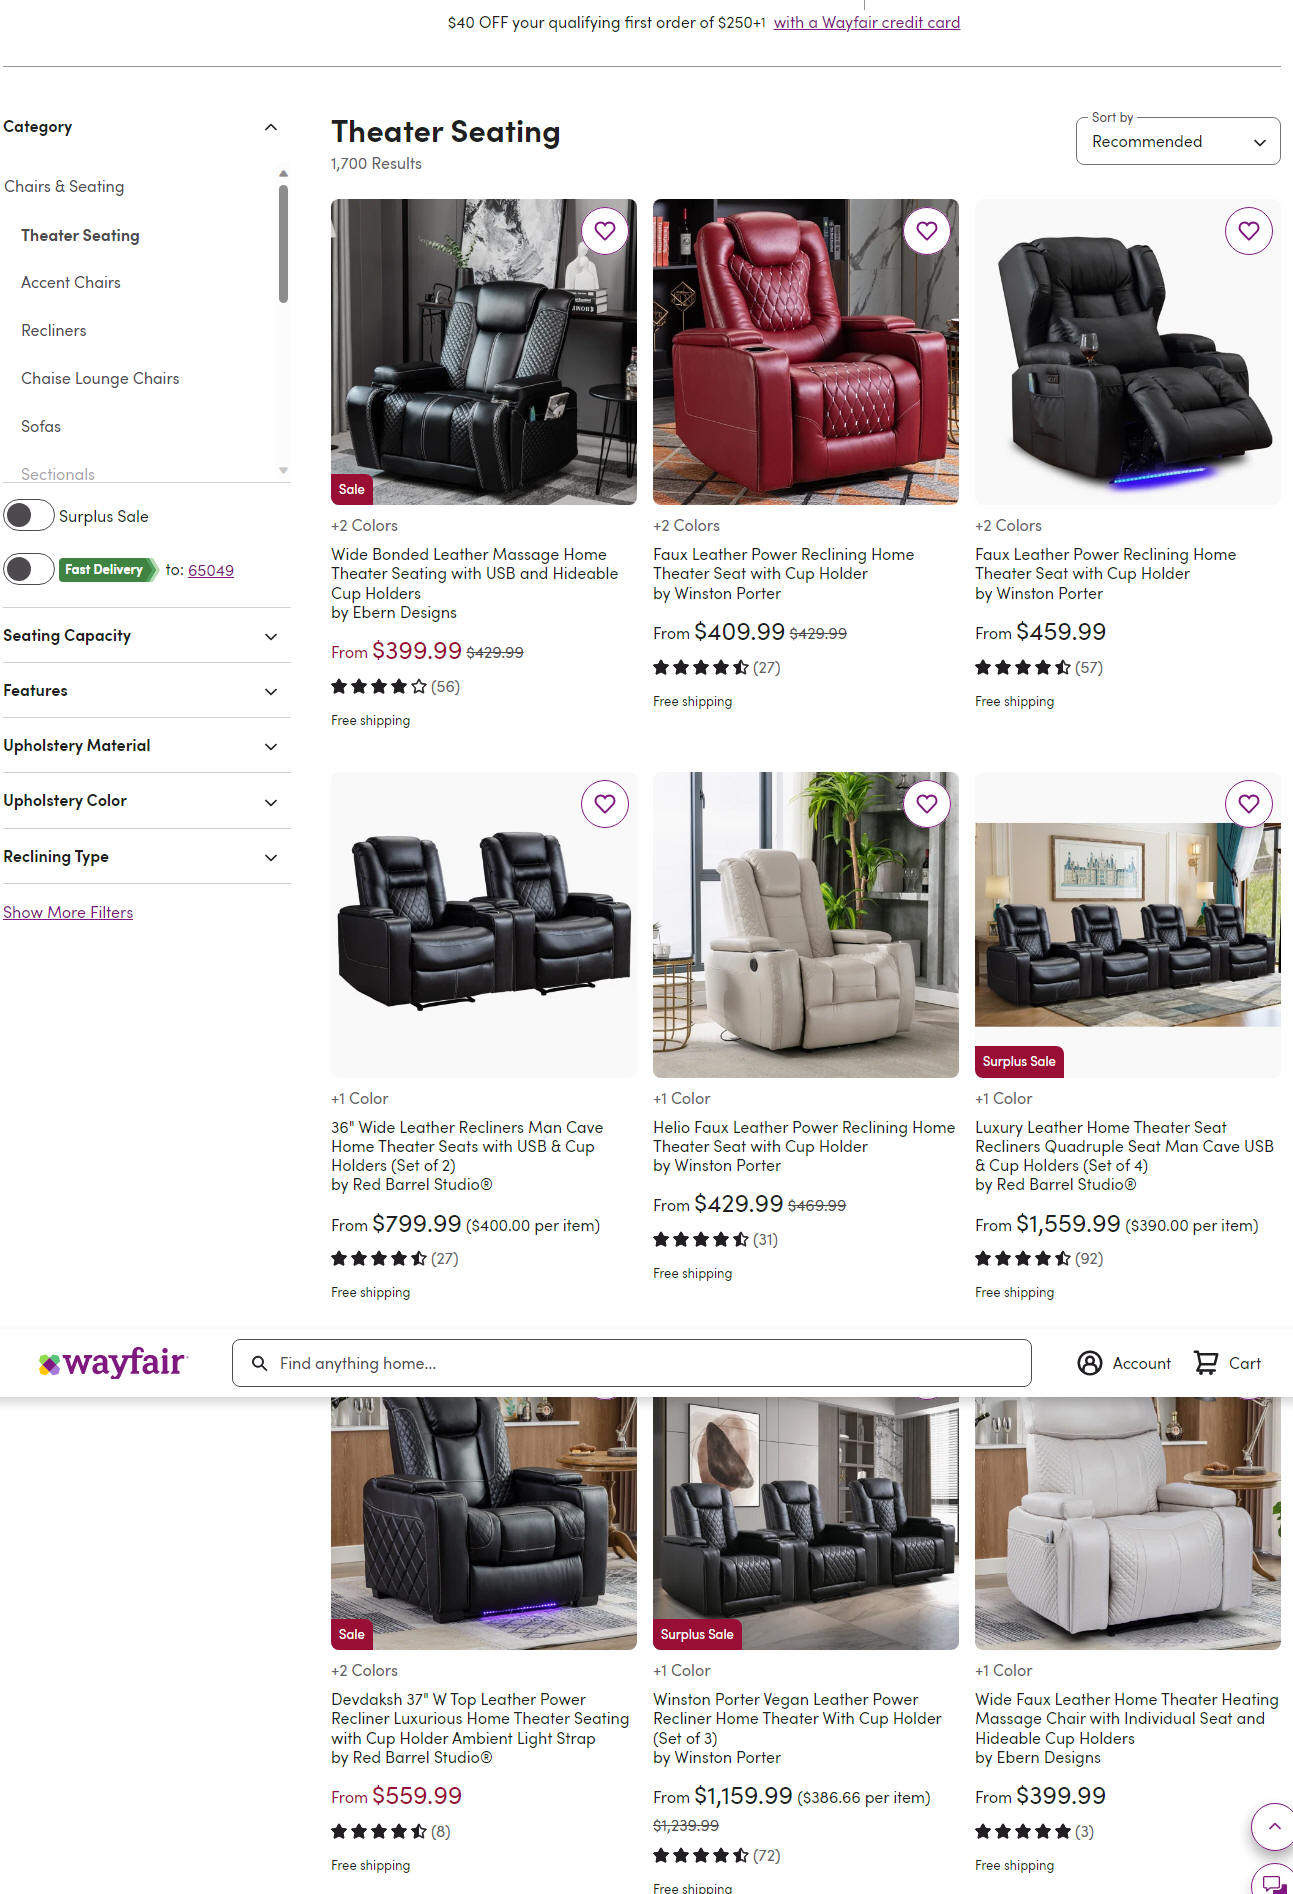Image resolution: width=1293 pixels, height=1894 pixels.
Task: Open the chat bubble icon
Action: tap(1273, 1881)
